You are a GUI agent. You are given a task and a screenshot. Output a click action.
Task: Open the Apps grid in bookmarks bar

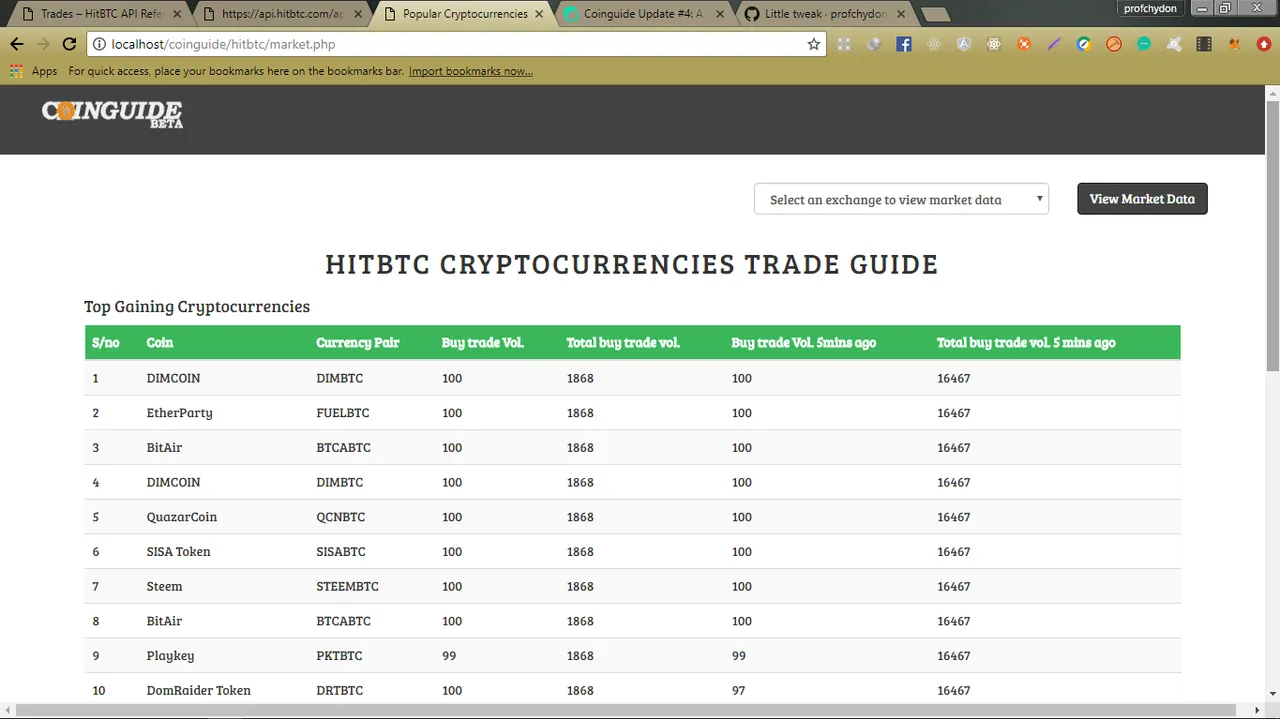33,71
